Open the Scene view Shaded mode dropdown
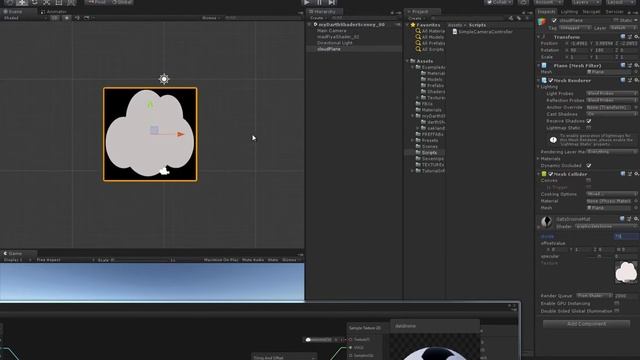This screenshot has width=640, height=360. 24,18
